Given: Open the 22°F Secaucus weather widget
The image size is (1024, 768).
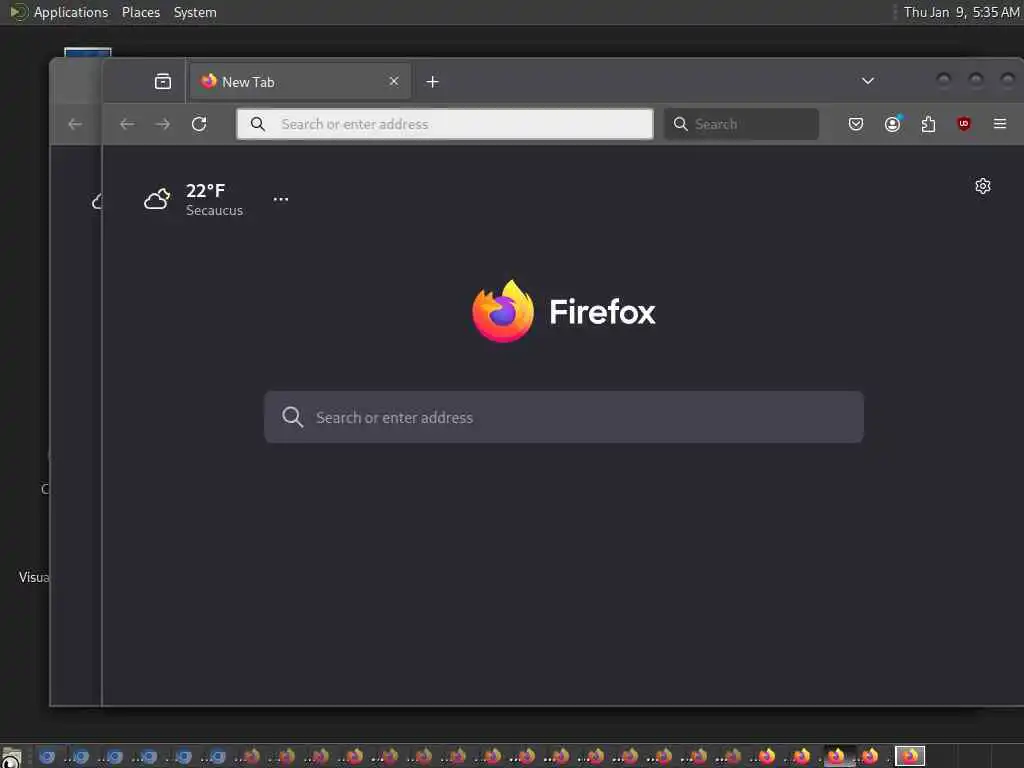Looking at the screenshot, I should (194, 199).
